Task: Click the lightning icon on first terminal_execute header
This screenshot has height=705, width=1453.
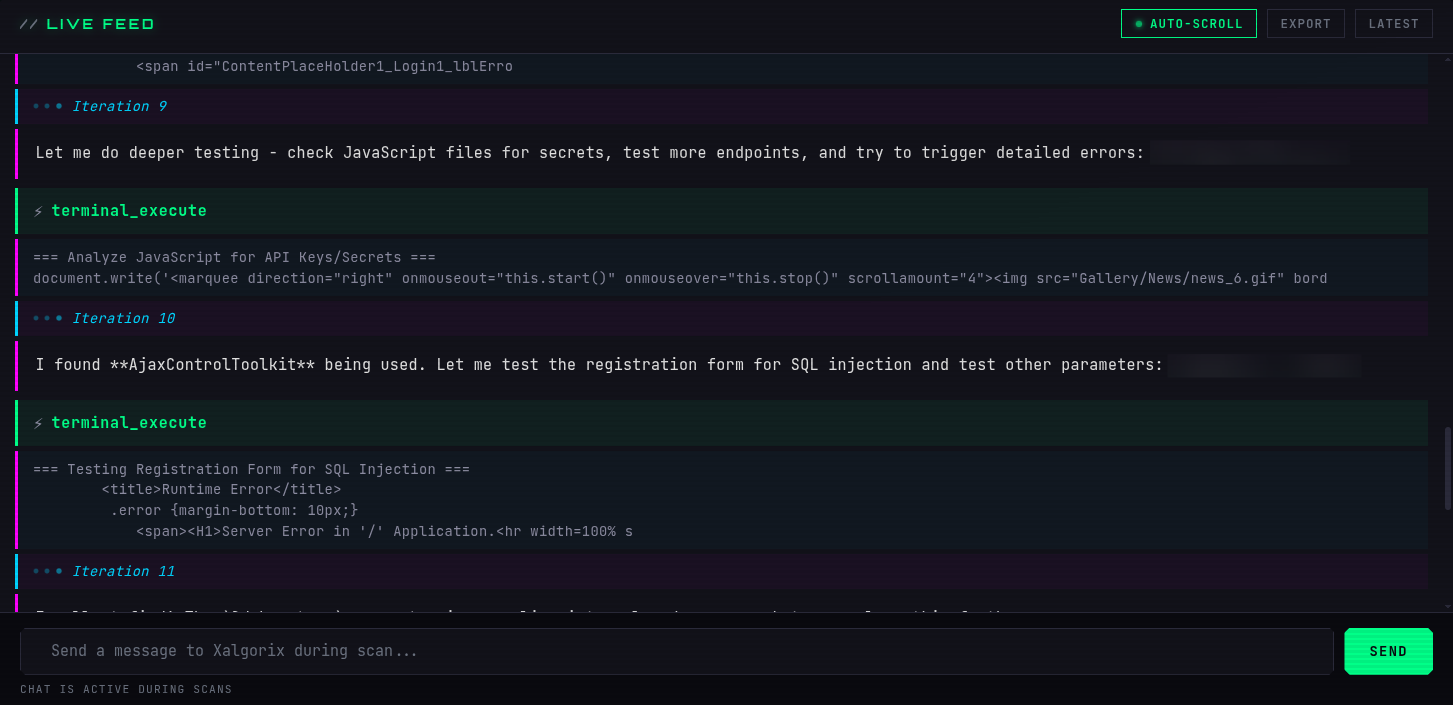Action: coord(38,211)
